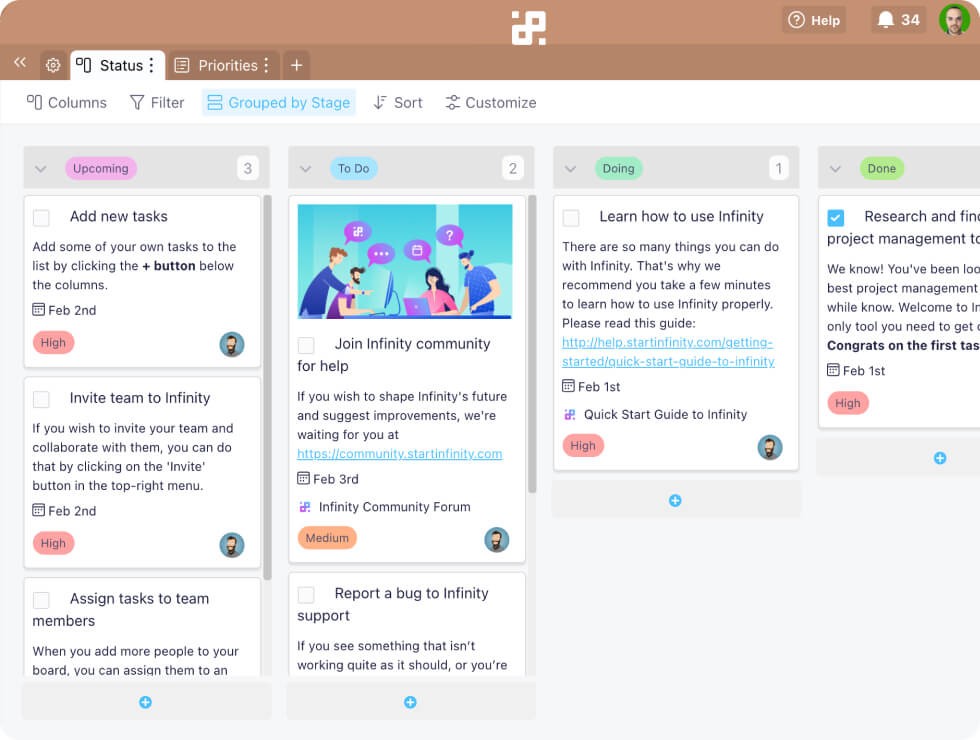980x740 pixels.
Task: Open board settings gear icon
Action: 53,65
